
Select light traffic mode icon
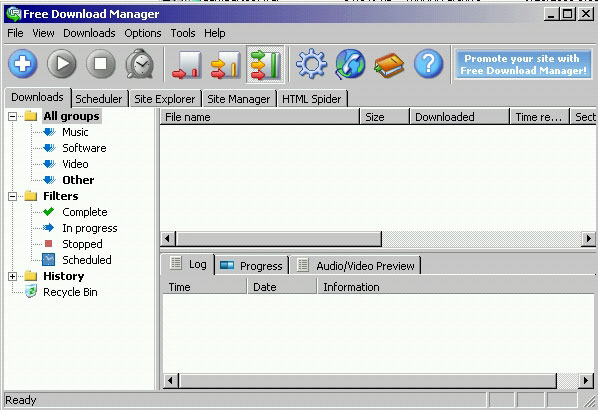coord(187,65)
